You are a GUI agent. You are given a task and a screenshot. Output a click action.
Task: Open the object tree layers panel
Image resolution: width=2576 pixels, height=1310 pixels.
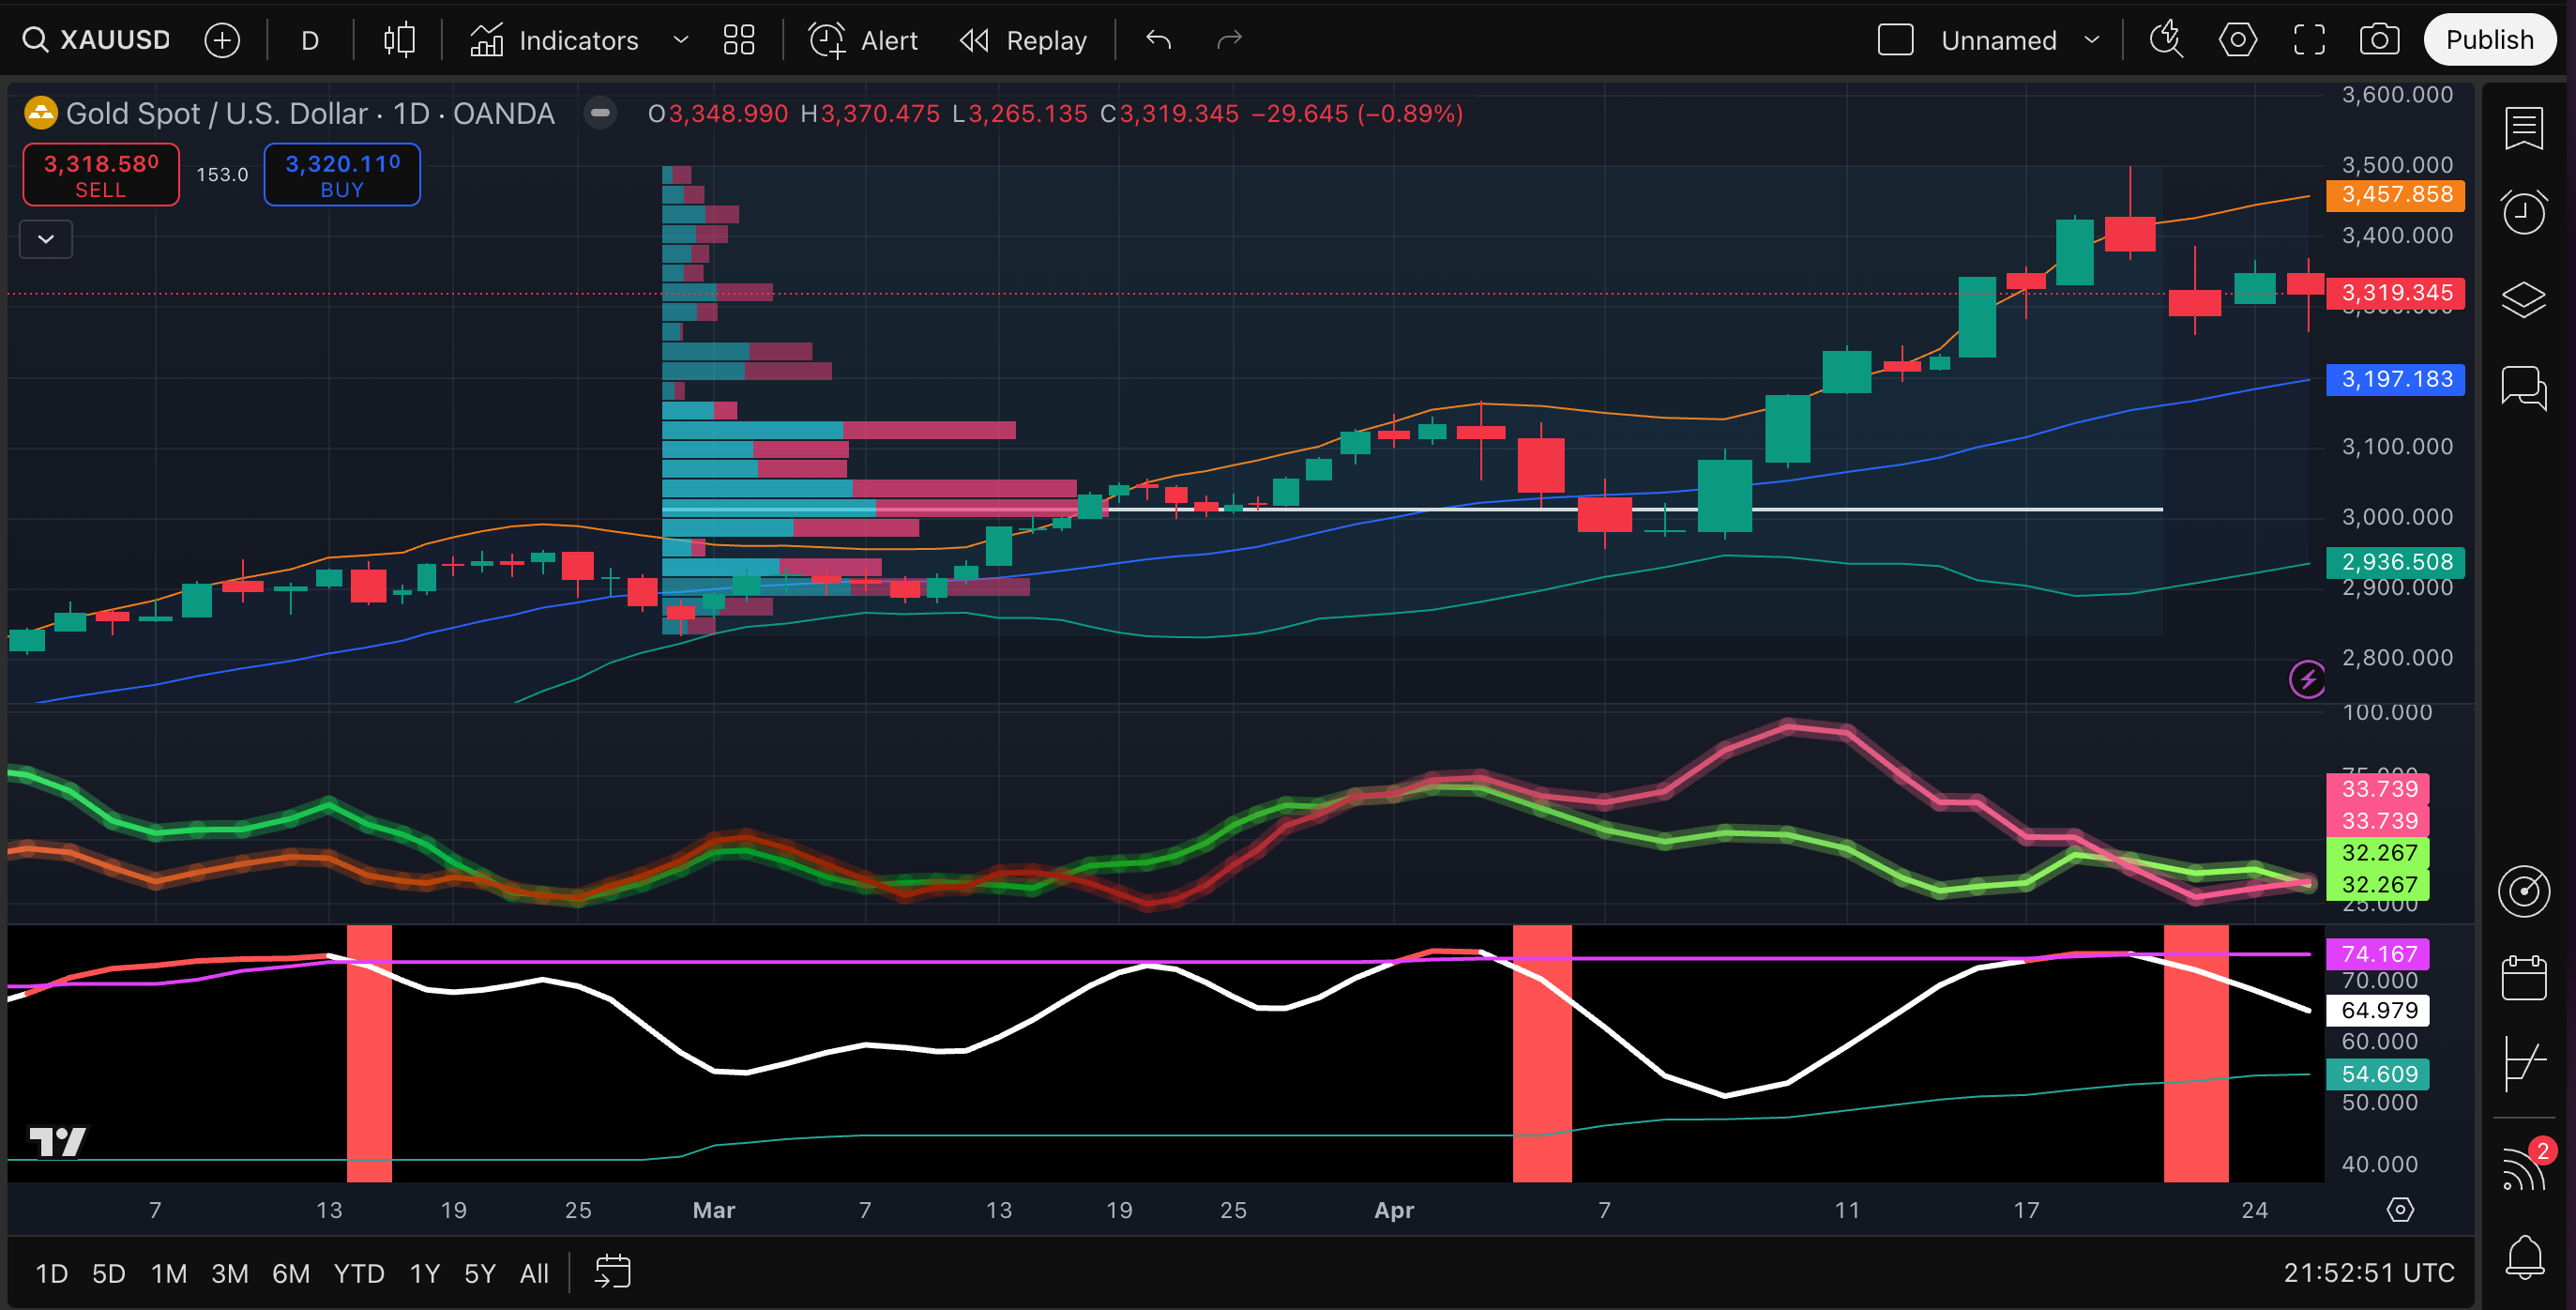[x=2524, y=299]
